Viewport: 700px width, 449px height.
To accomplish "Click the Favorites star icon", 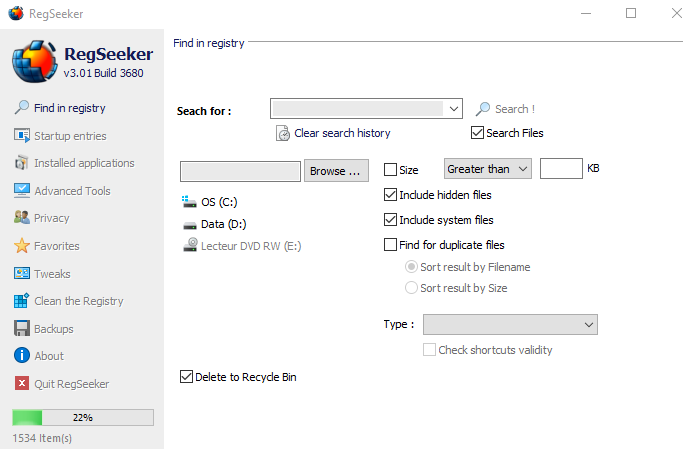I will tap(21, 245).
